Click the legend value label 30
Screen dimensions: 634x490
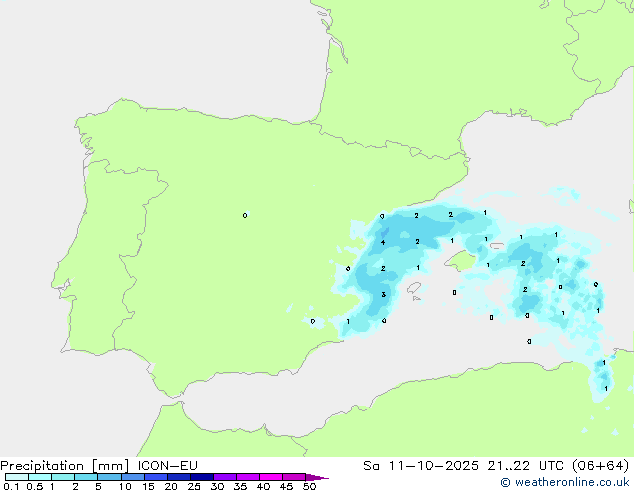[x=217, y=487]
